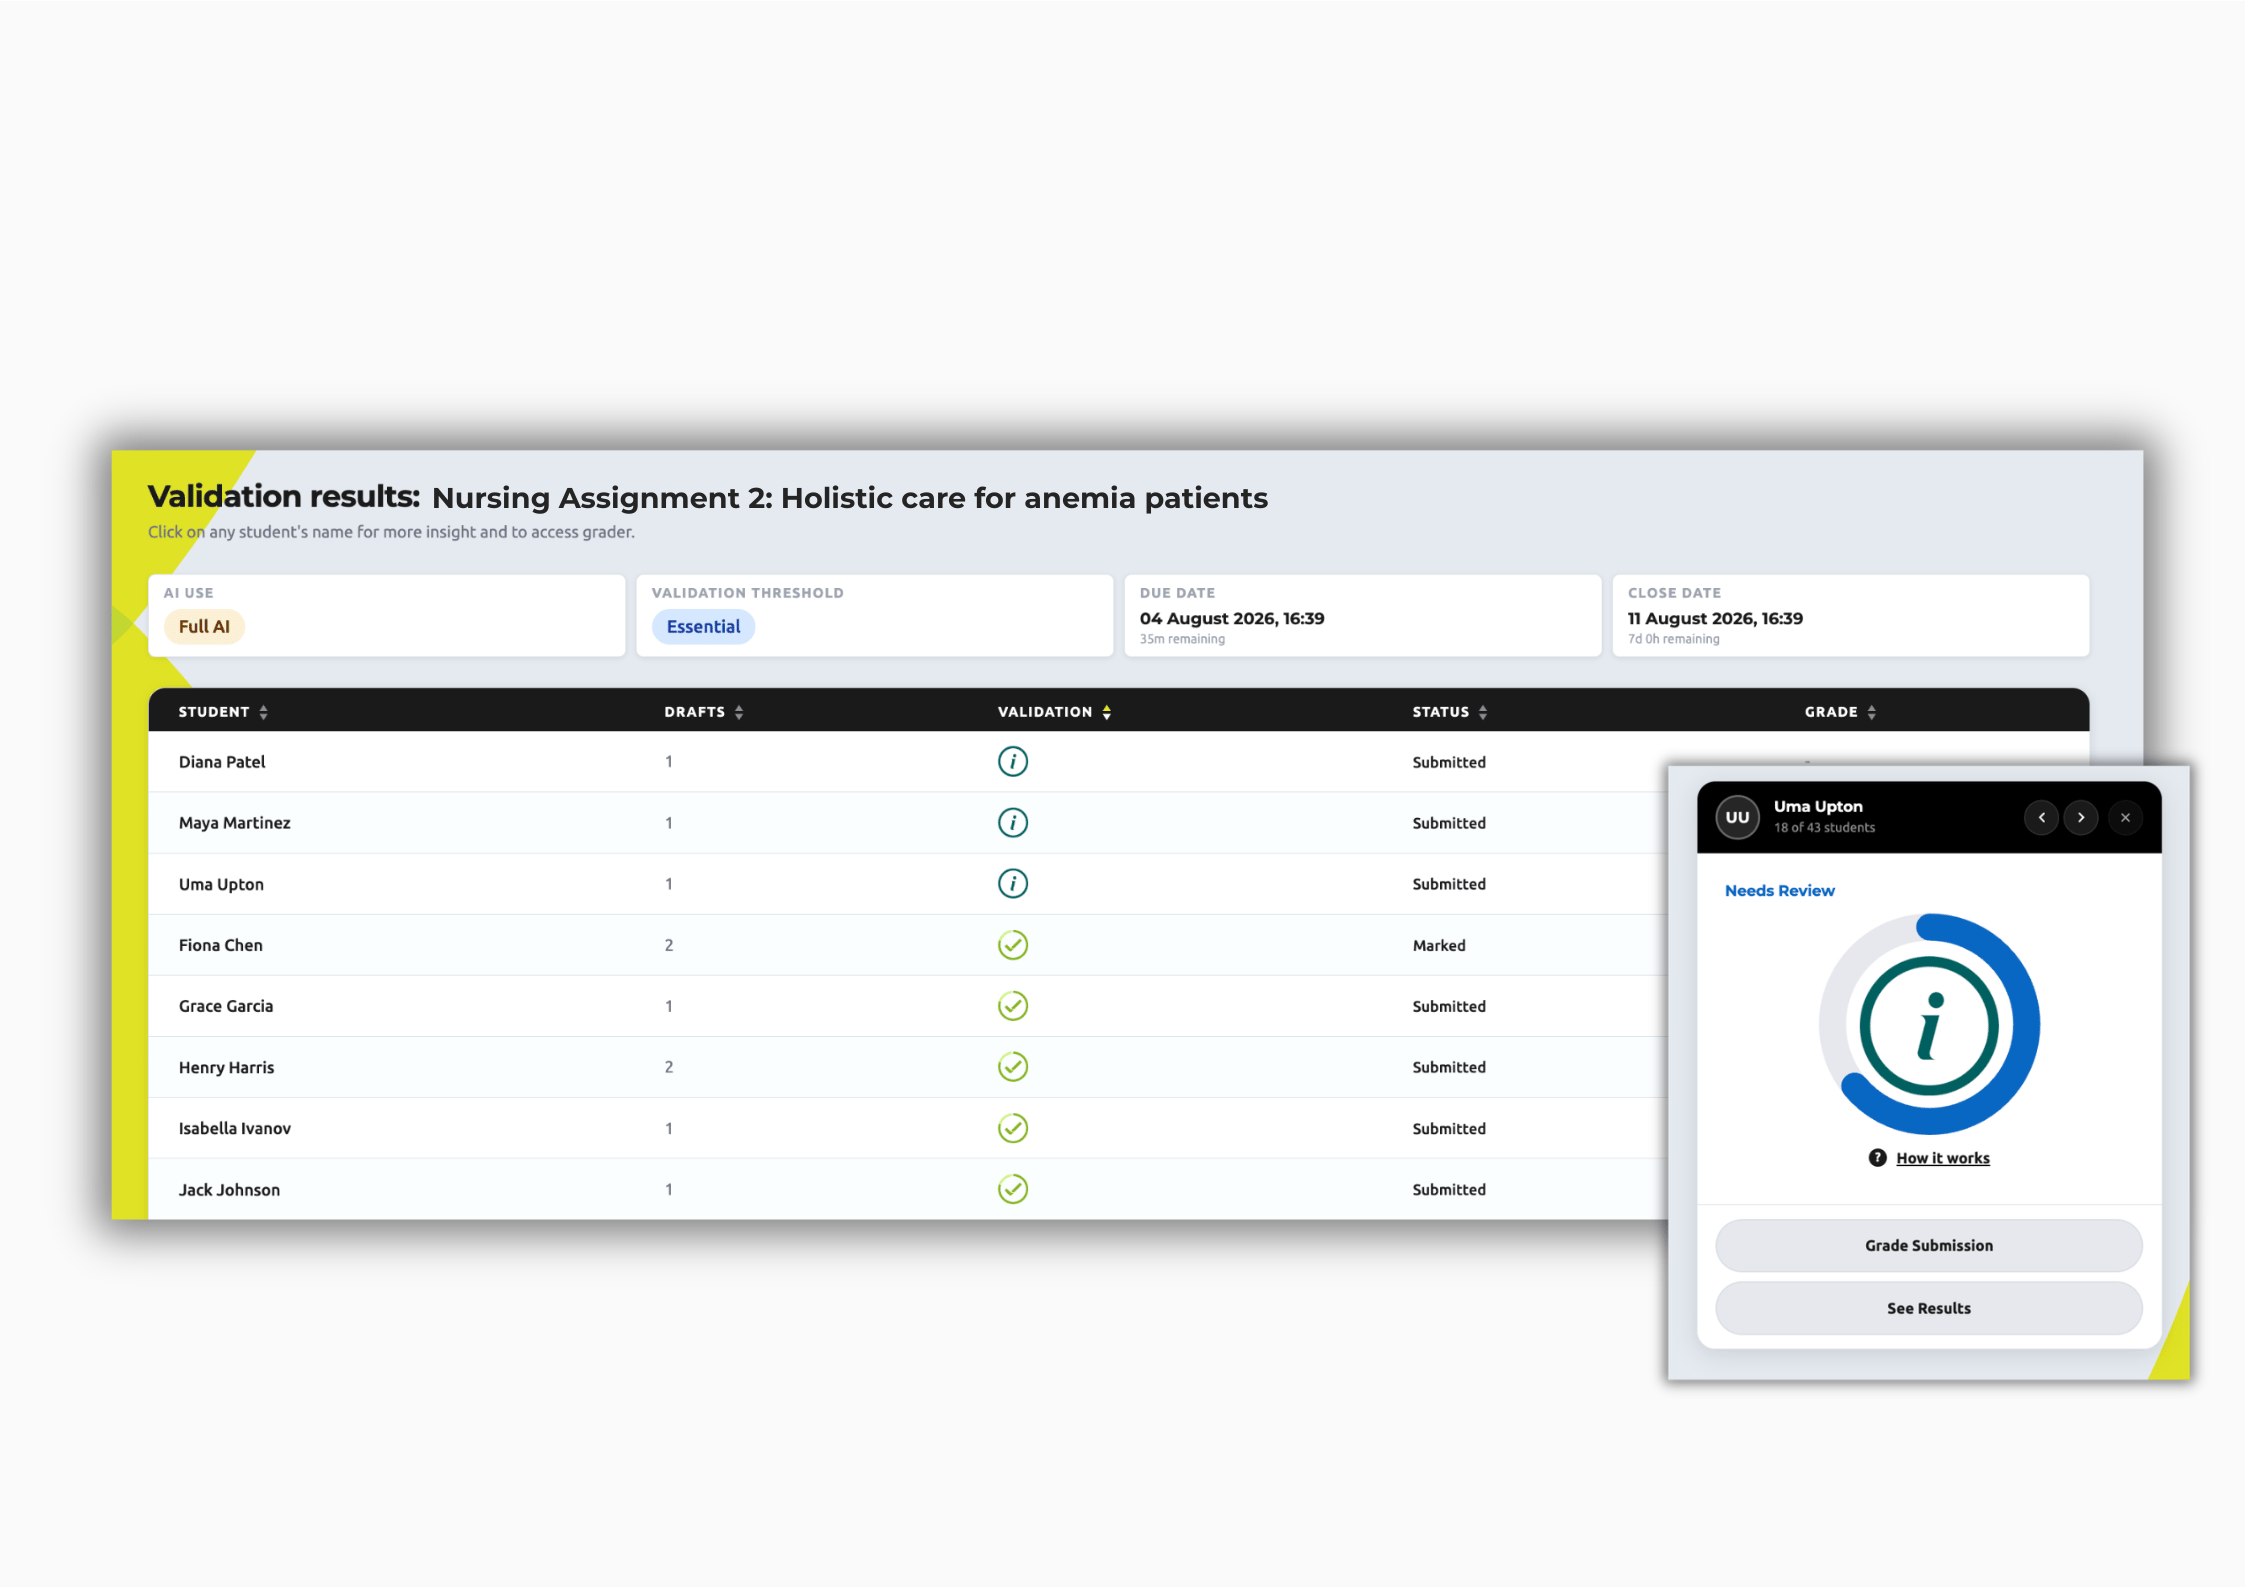Click Grace Garcia's Submitted status
The image size is (2245, 1587).
pyautogui.click(x=1448, y=1006)
